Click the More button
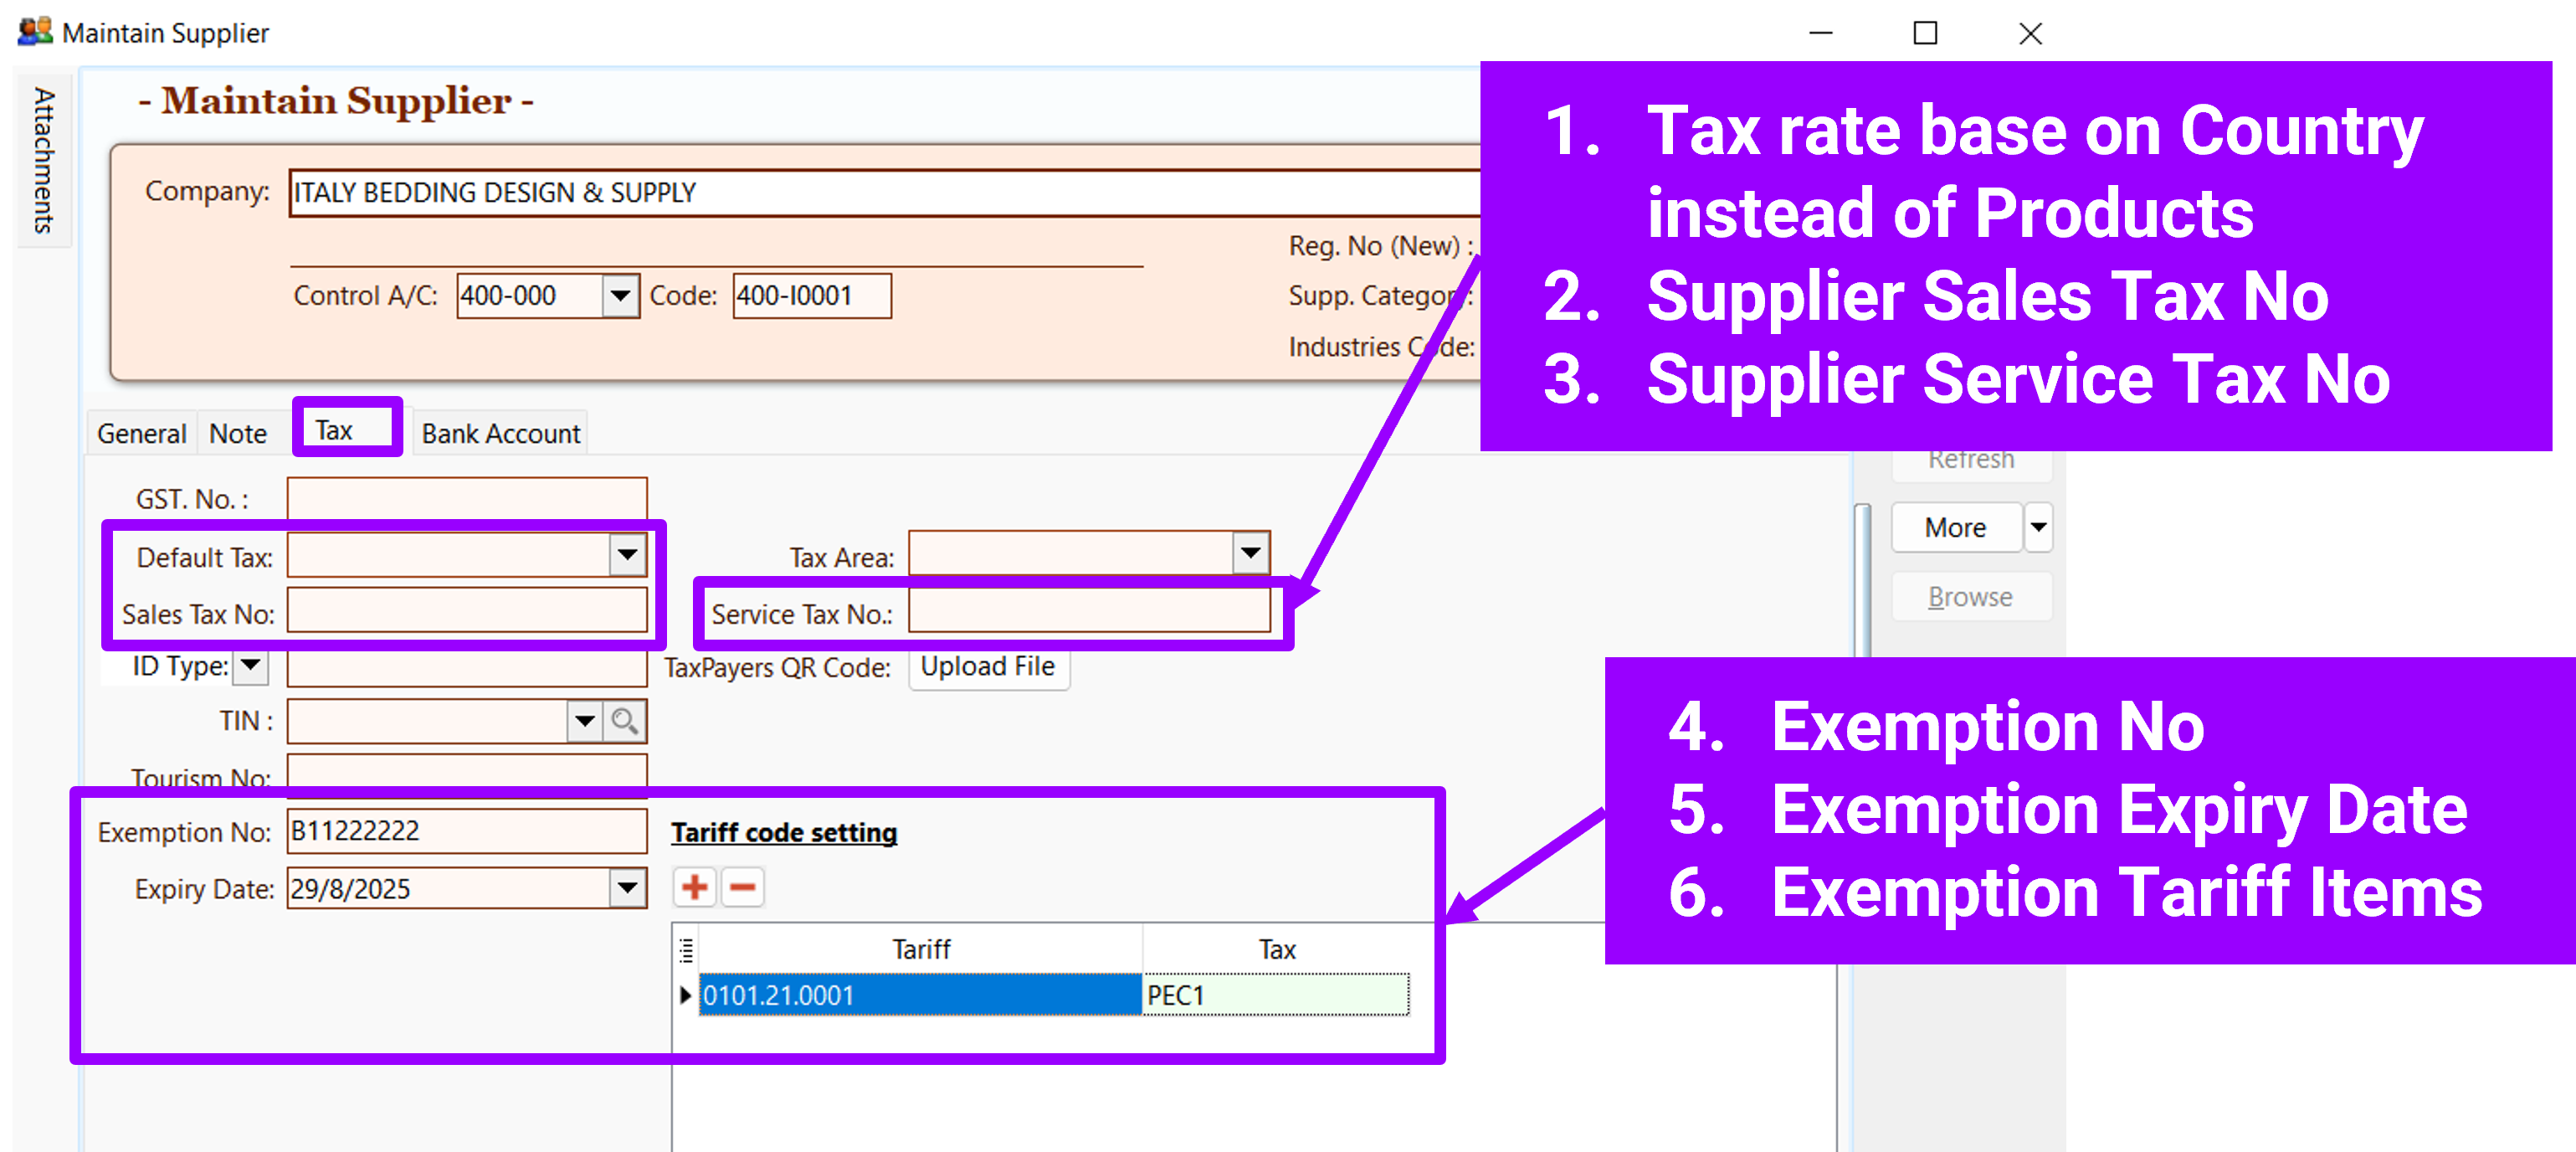The height and width of the screenshot is (1152, 2576). [x=1956, y=527]
